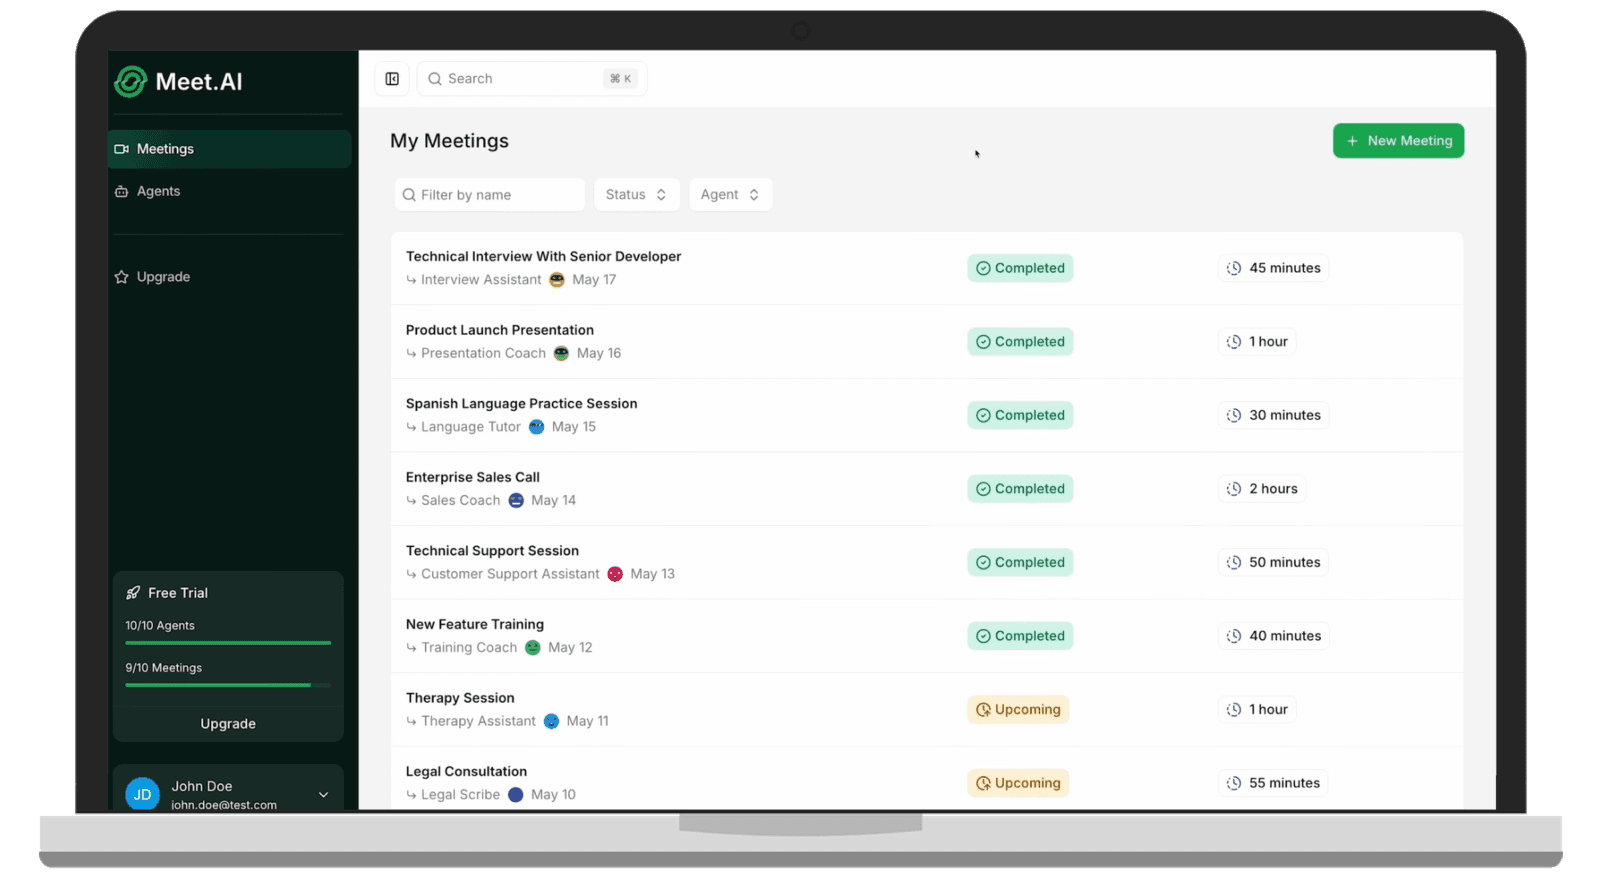The width and height of the screenshot is (1600, 874).
Task: Click the Completed badge for Enterprise Sales Call
Action: pyautogui.click(x=1020, y=489)
